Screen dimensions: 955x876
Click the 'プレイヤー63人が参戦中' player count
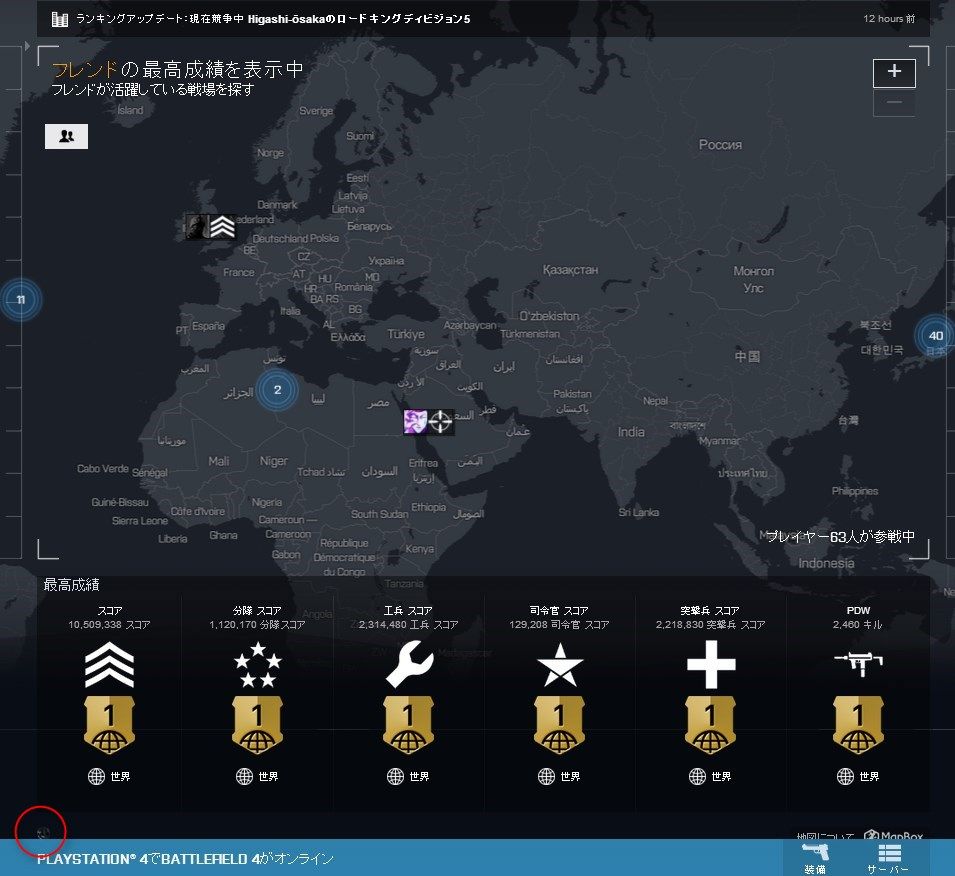840,537
